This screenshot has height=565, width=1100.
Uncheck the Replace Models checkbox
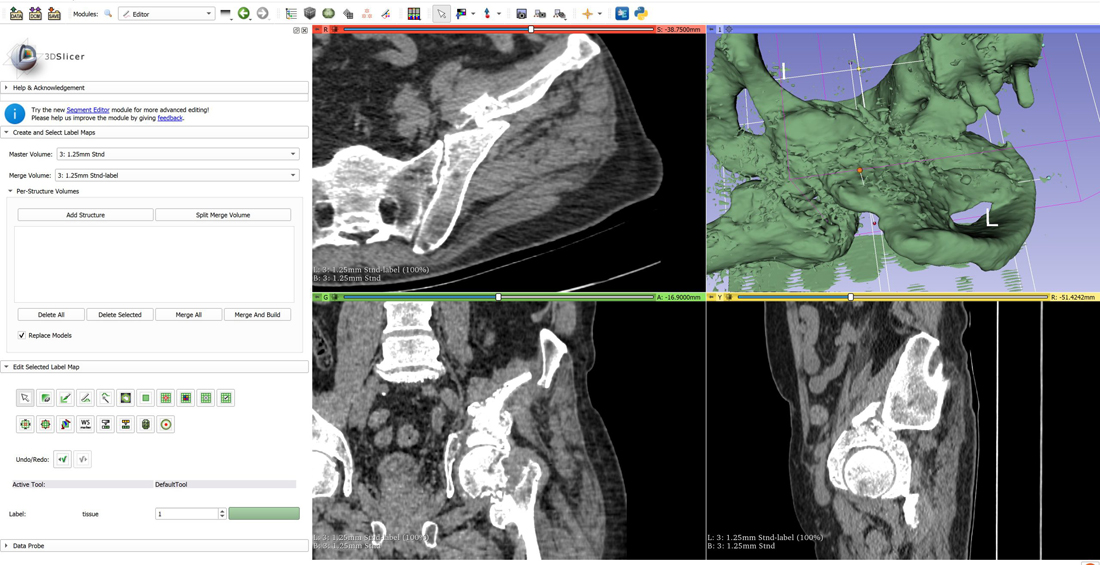pos(22,335)
